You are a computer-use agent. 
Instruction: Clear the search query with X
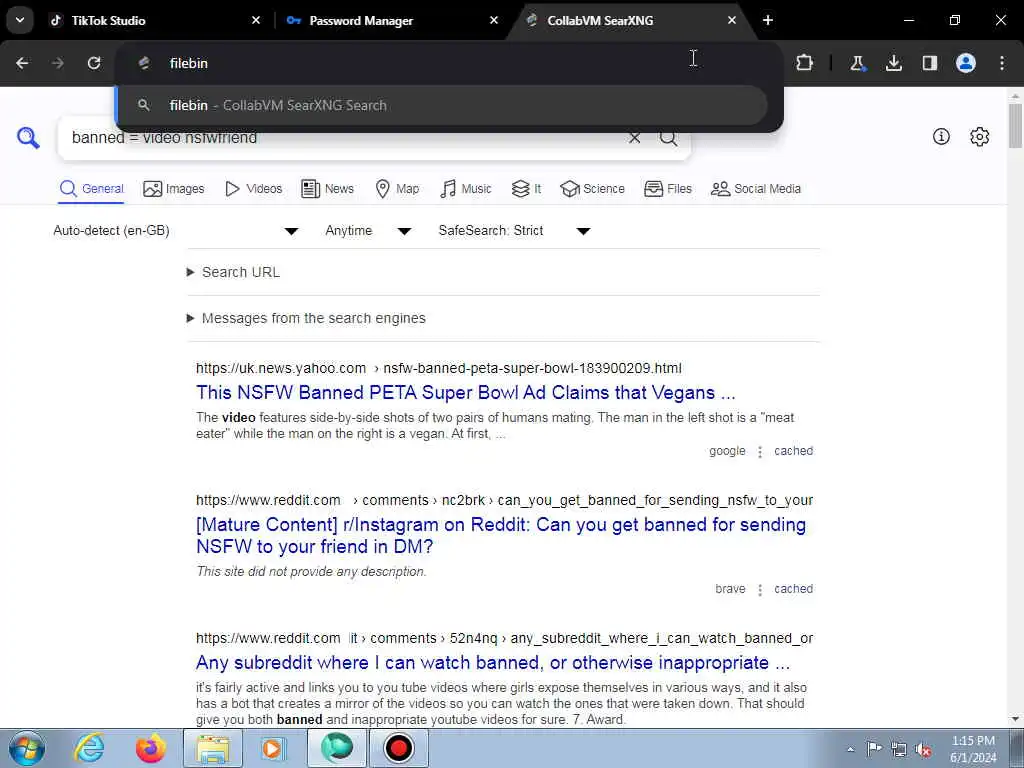pyautogui.click(x=634, y=138)
